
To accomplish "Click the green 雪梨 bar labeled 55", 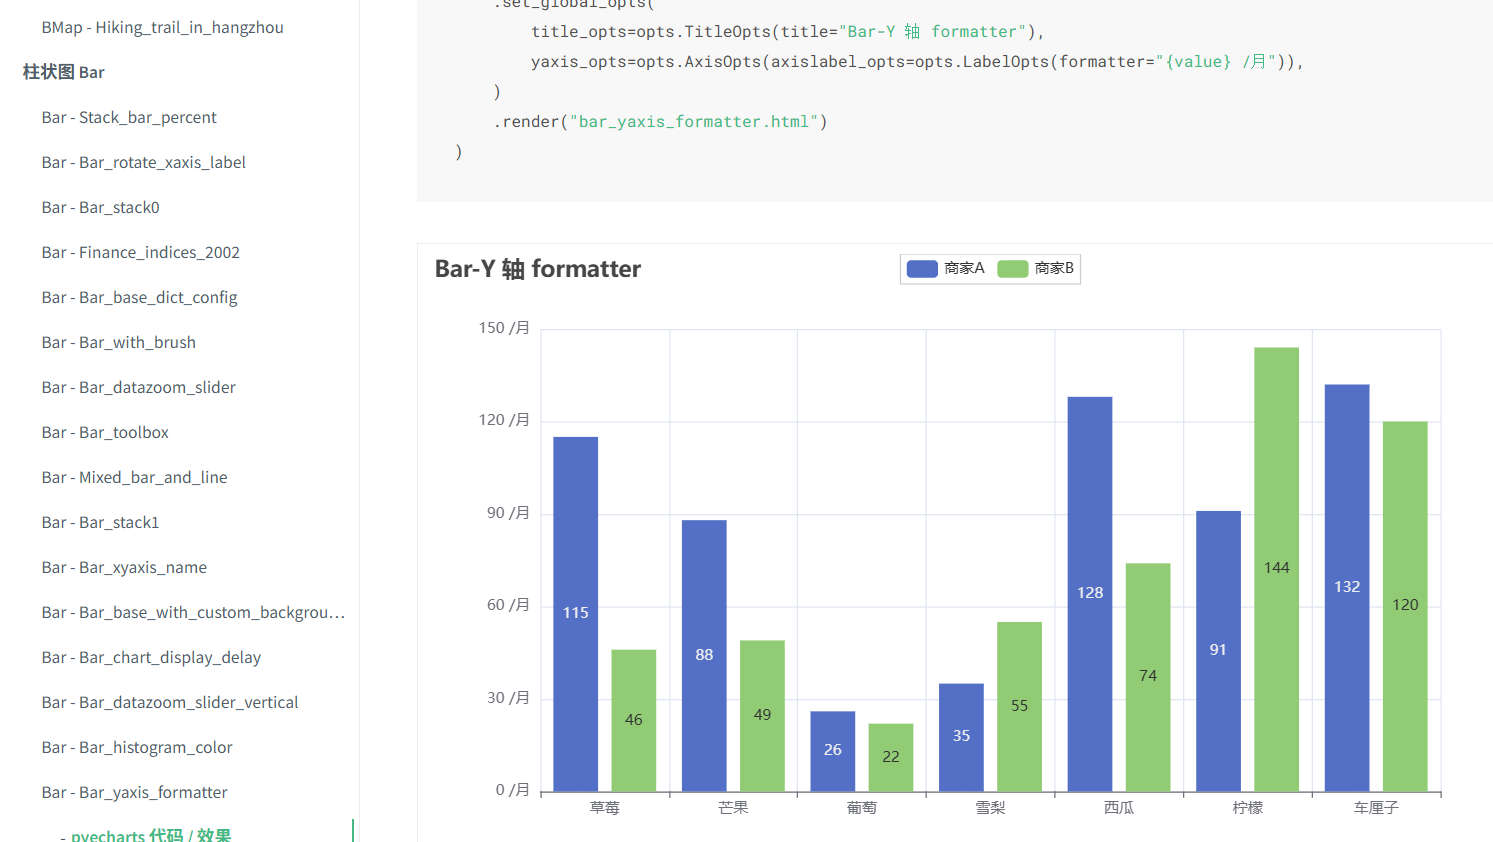I will click(x=1019, y=707).
